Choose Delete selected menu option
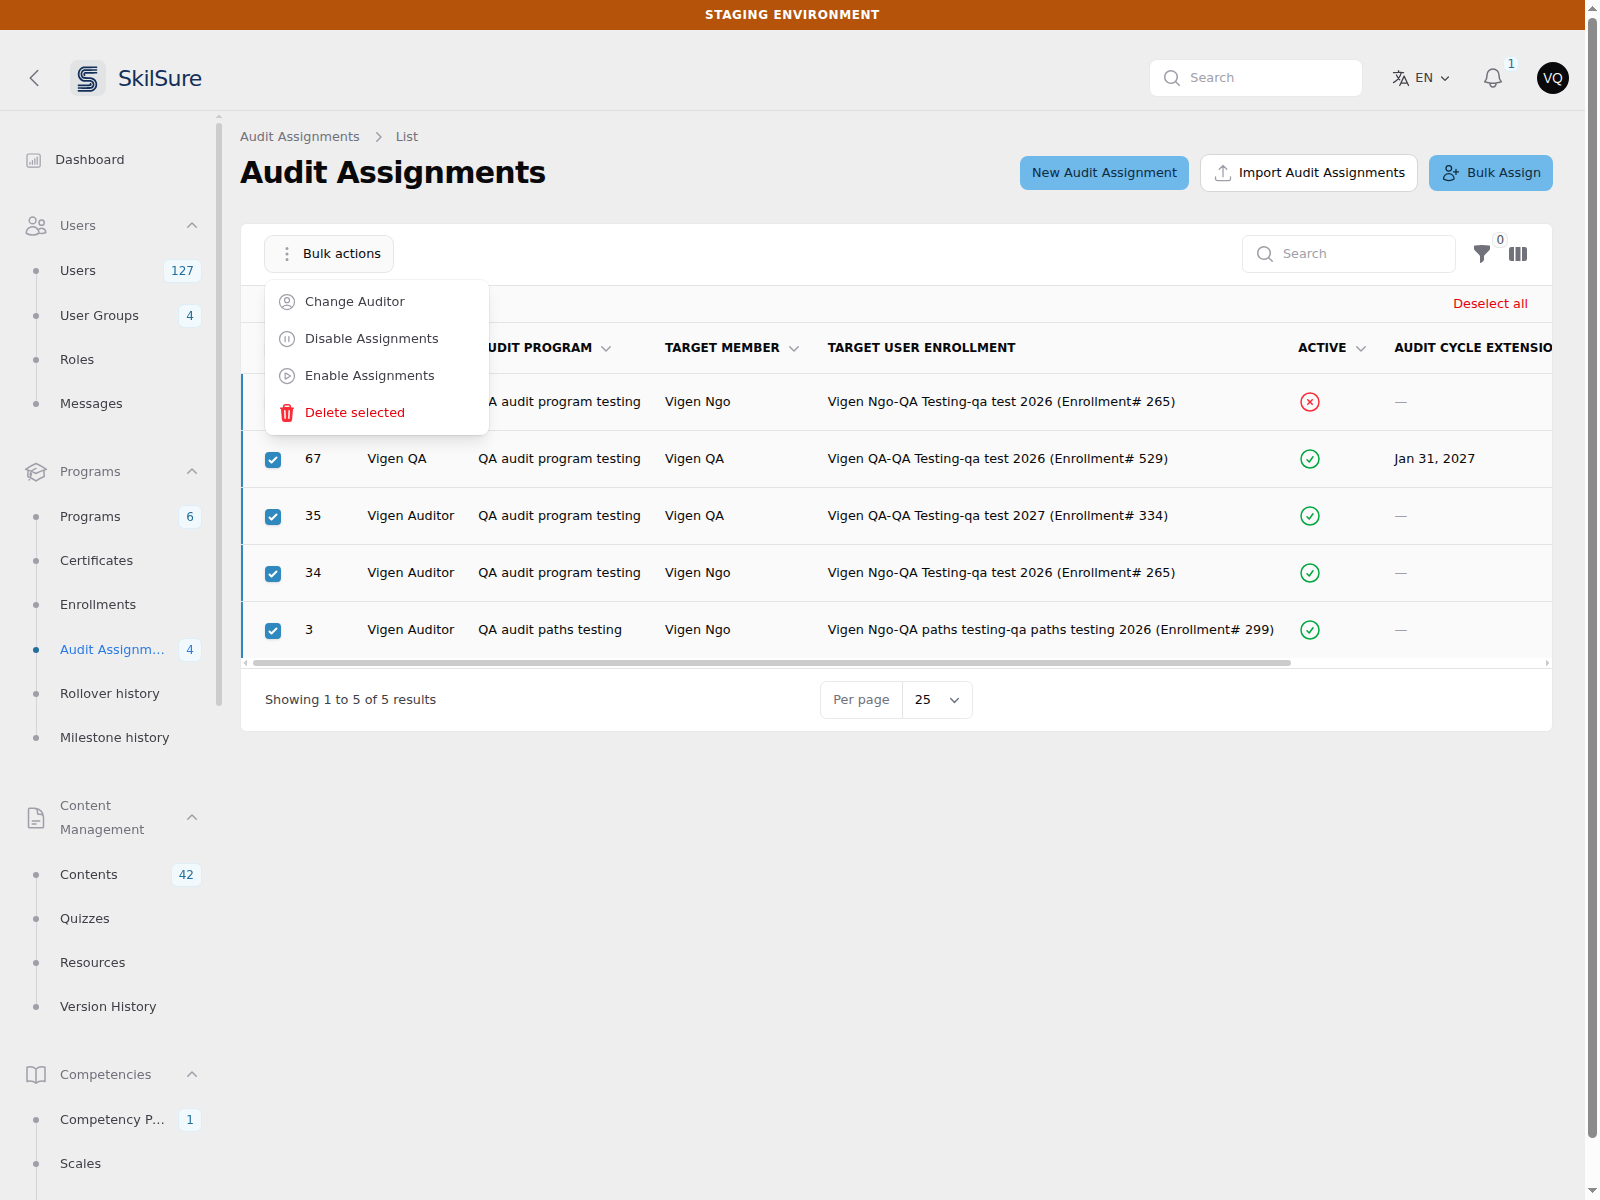1600x1200 pixels. [377, 413]
